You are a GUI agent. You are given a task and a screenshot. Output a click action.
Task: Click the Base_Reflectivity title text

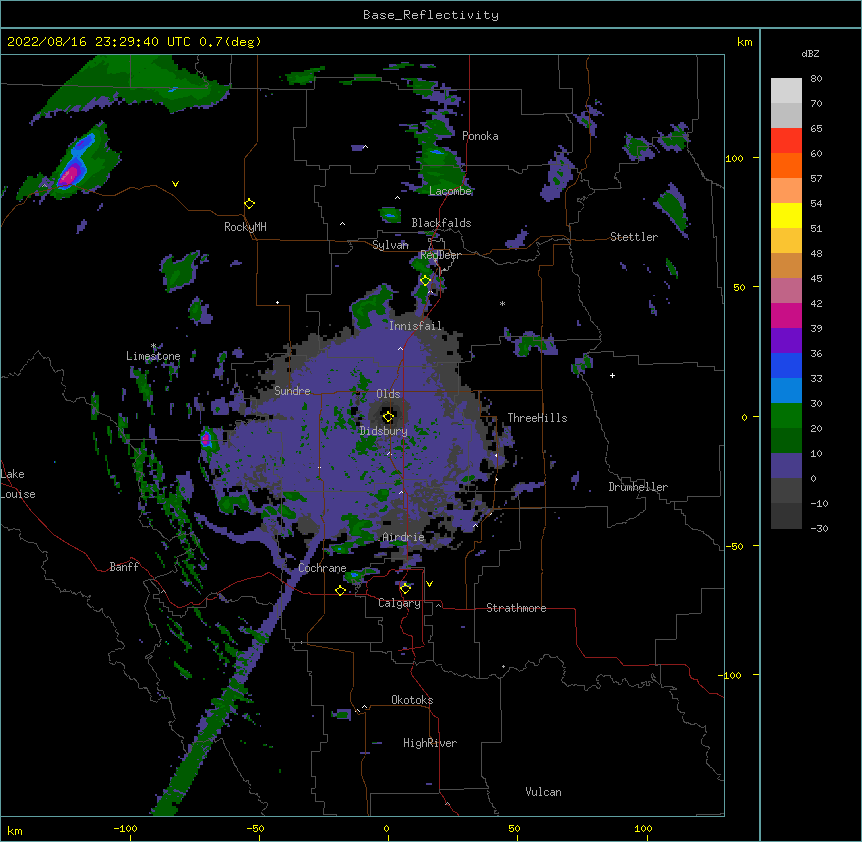pos(431,15)
